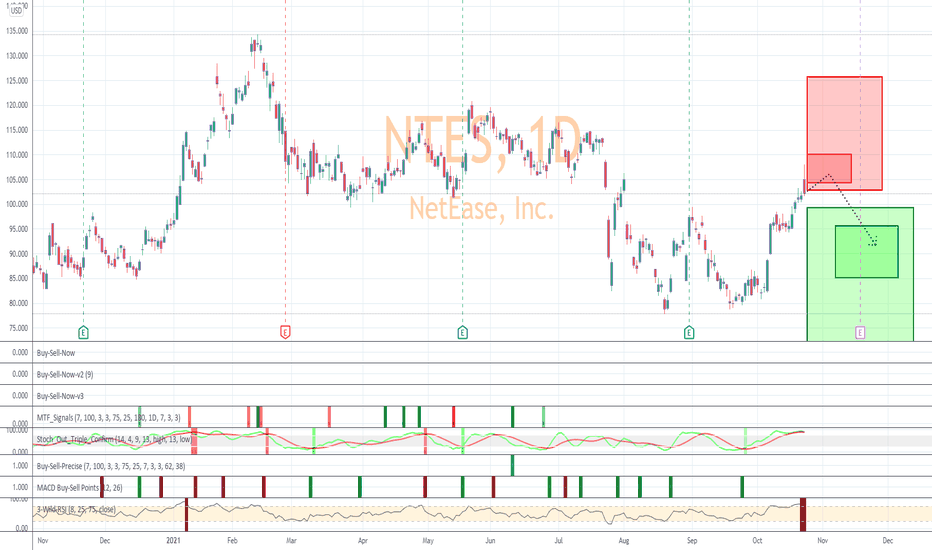The height and width of the screenshot is (550, 932).
Task: Click the MTF_Signals indicator label
Action: coord(109,418)
